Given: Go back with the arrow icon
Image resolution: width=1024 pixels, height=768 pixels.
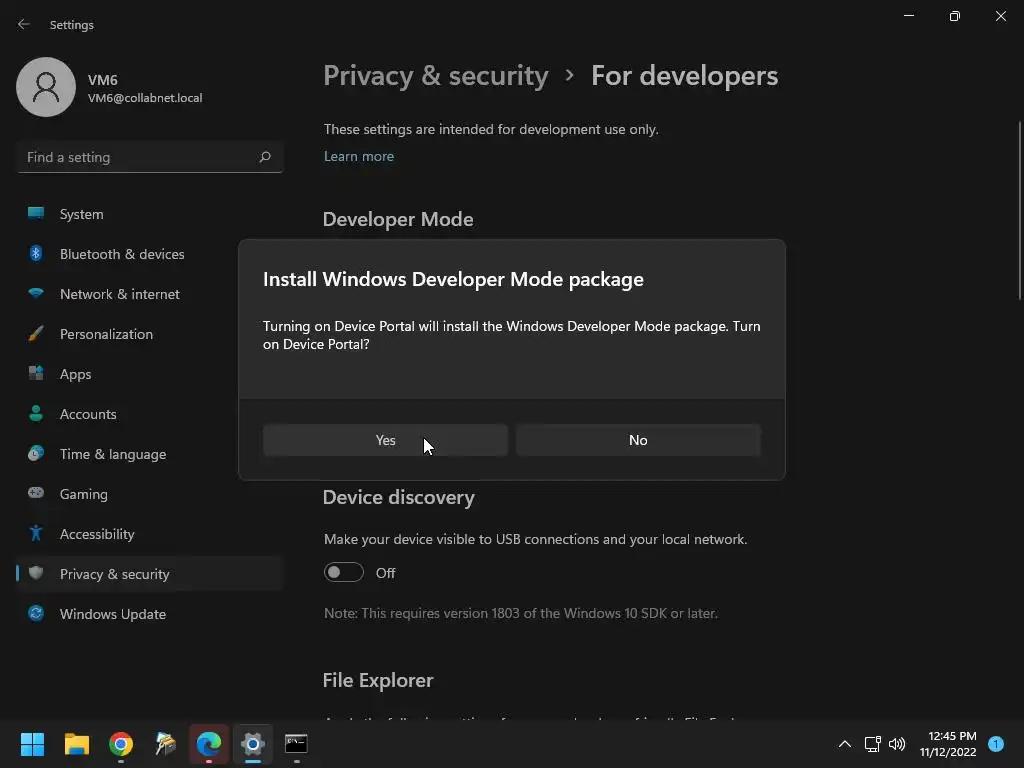Looking at the screenshot, I should (x=24, y=24).
